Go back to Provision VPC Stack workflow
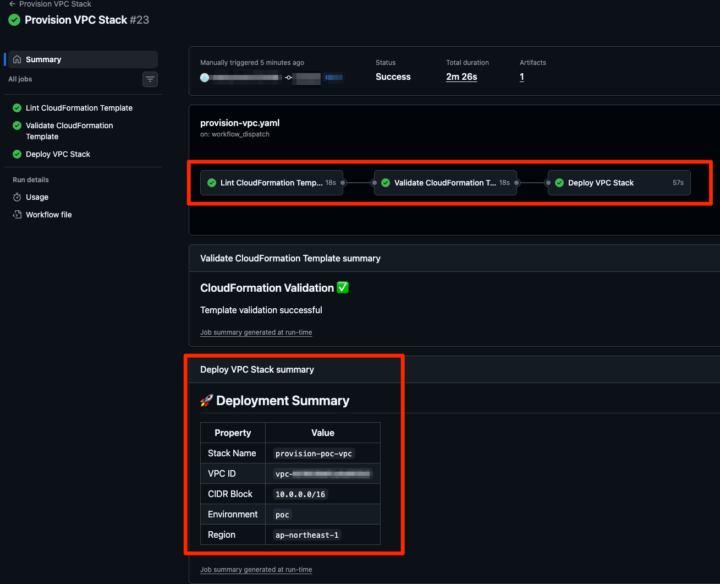 50,4
